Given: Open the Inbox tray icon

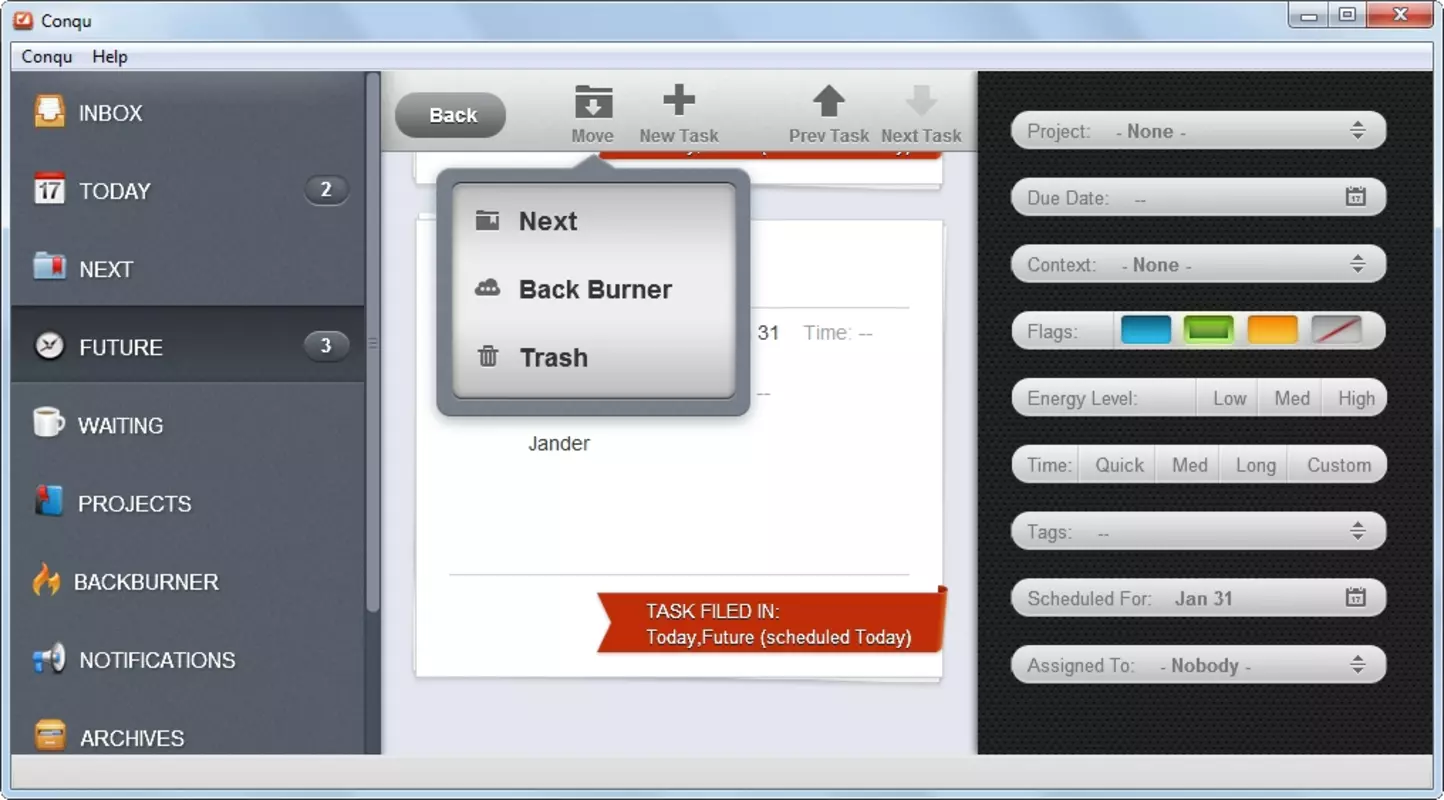Looking at the screenshot, I should point(49,111).
